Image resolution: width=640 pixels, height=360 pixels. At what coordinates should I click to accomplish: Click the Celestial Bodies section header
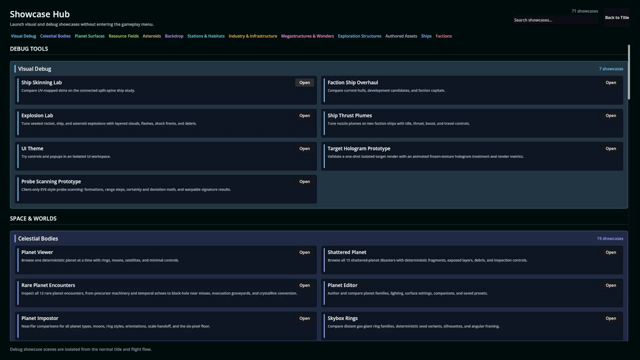(x=38, y=239)
